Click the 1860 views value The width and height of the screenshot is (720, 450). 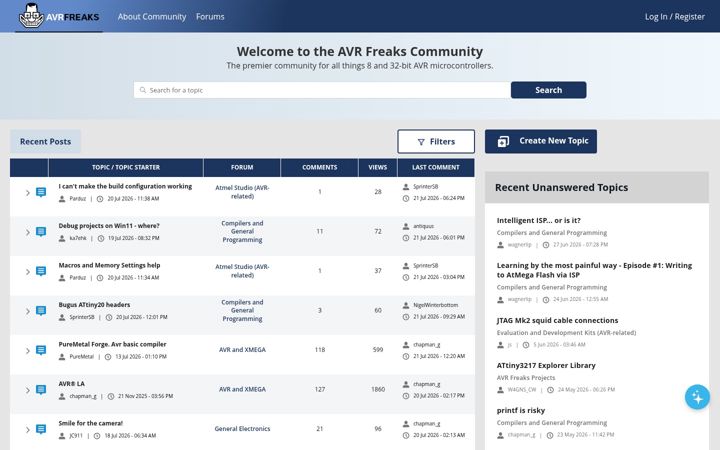(378, 389)
